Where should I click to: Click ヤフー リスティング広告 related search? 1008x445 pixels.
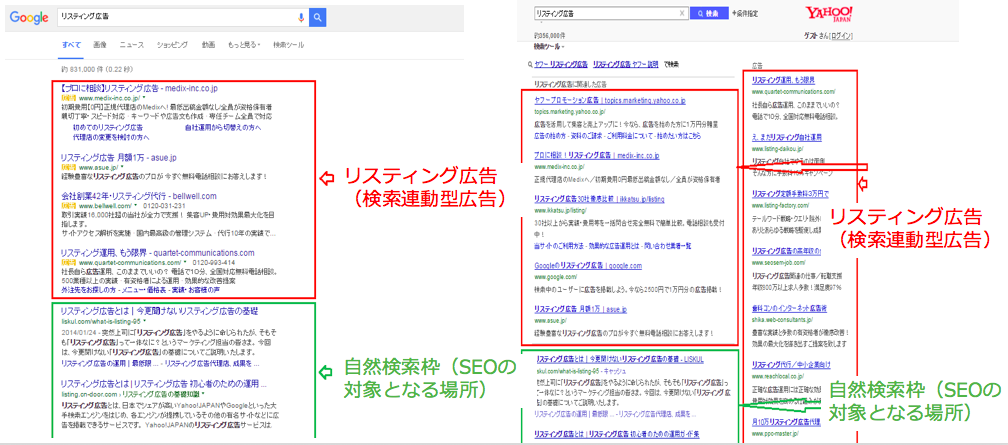561,64
